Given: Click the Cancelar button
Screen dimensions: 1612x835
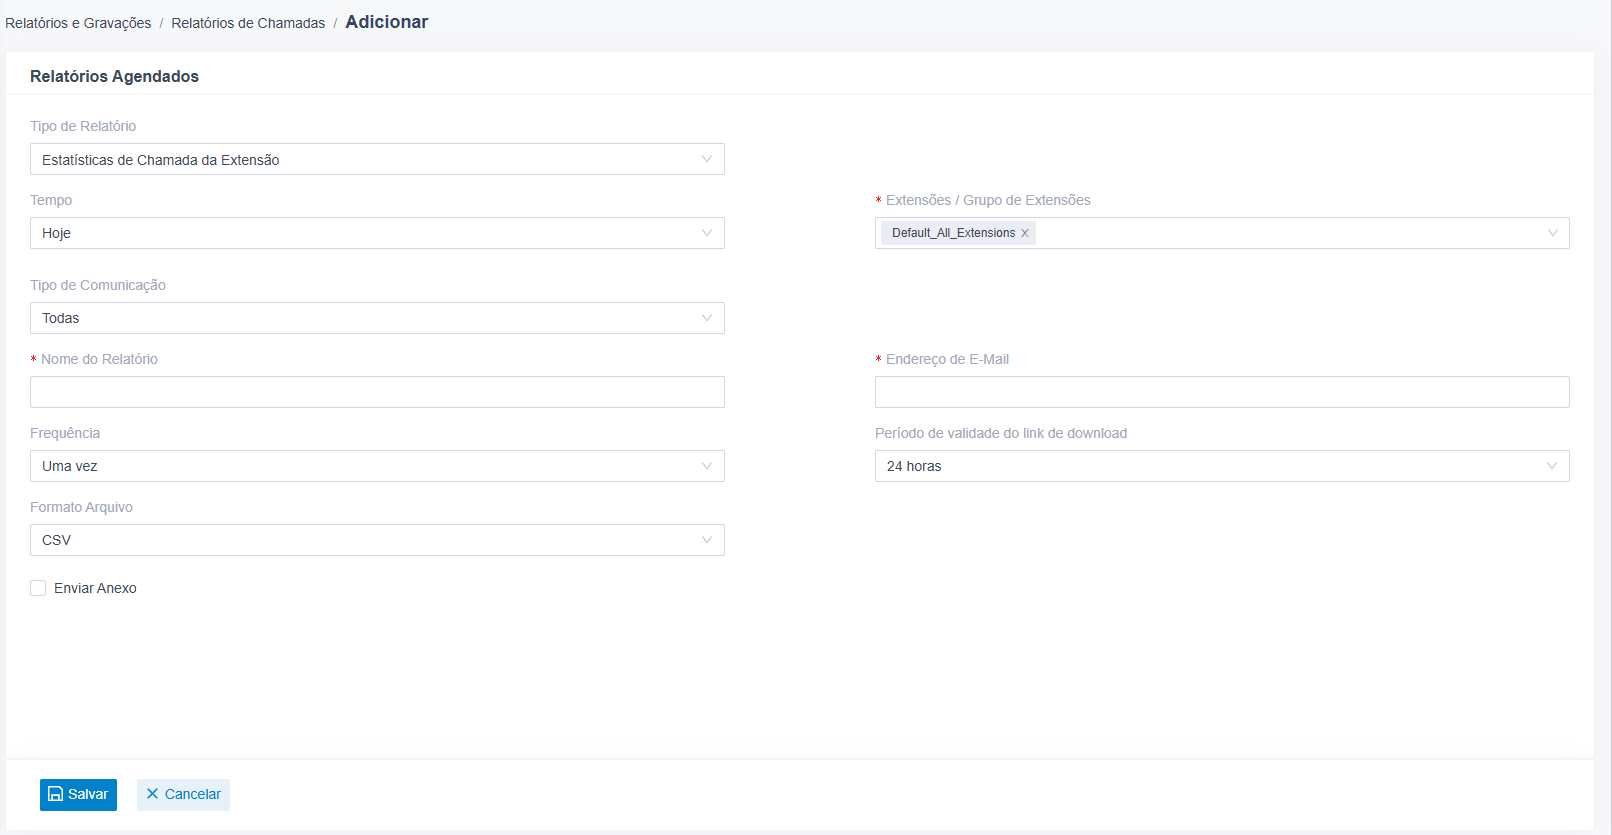Looking at the screenshot, I should 183,795.
